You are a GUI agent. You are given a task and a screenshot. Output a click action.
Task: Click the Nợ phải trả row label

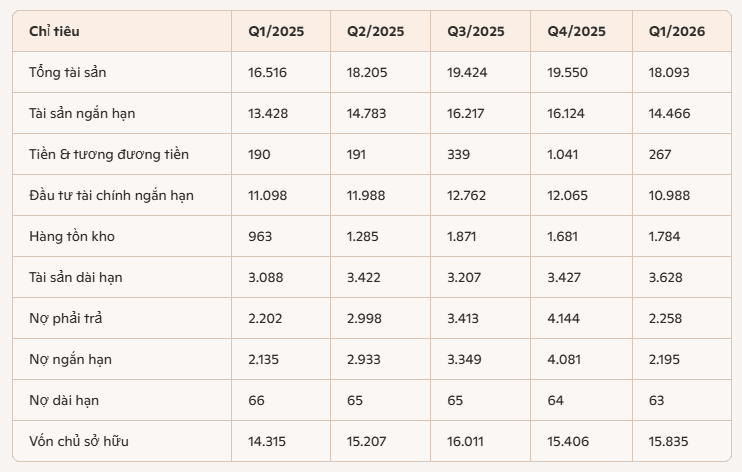point(65,318)
